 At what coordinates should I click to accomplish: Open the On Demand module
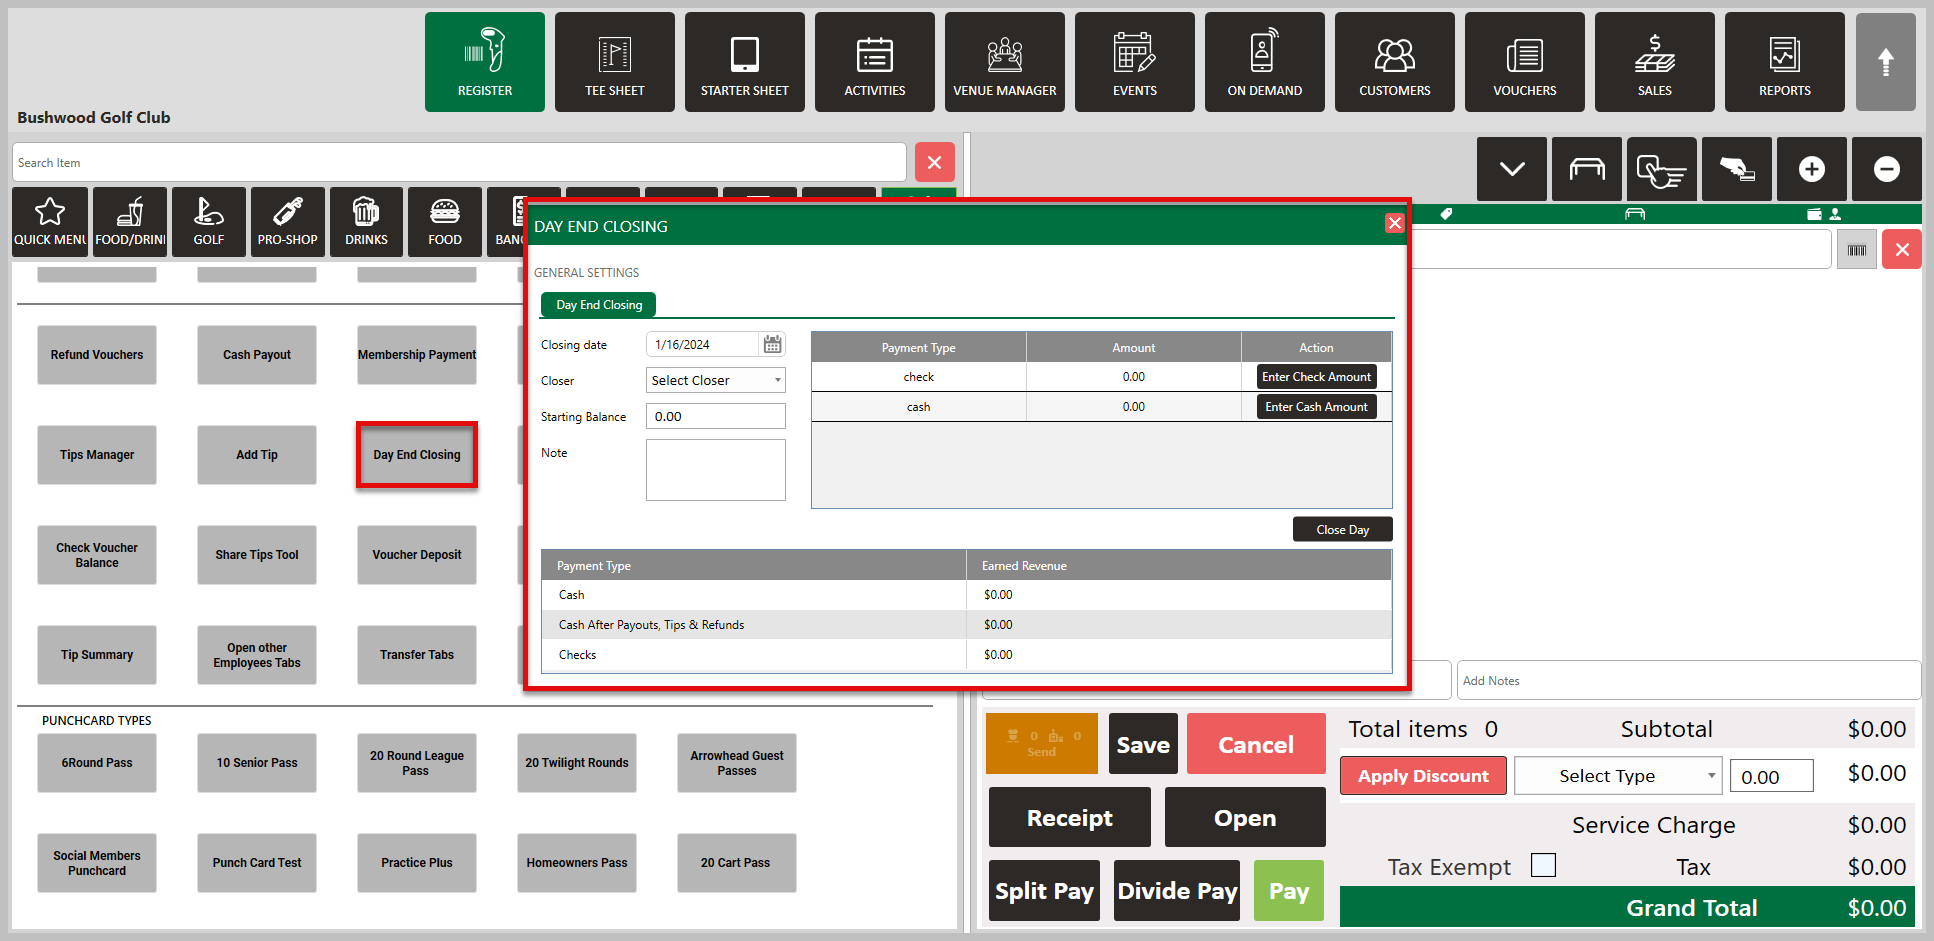(x=1264, y=62)
